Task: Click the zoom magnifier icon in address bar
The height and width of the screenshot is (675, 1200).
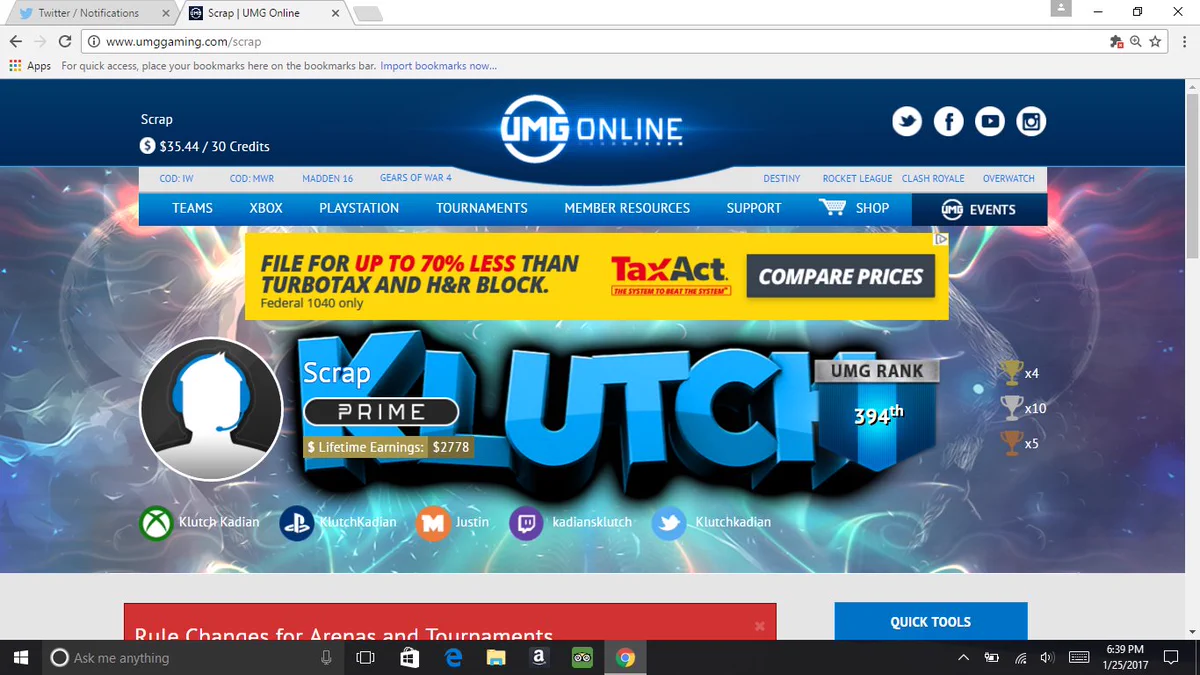Action: click(x=1136, y=41)
